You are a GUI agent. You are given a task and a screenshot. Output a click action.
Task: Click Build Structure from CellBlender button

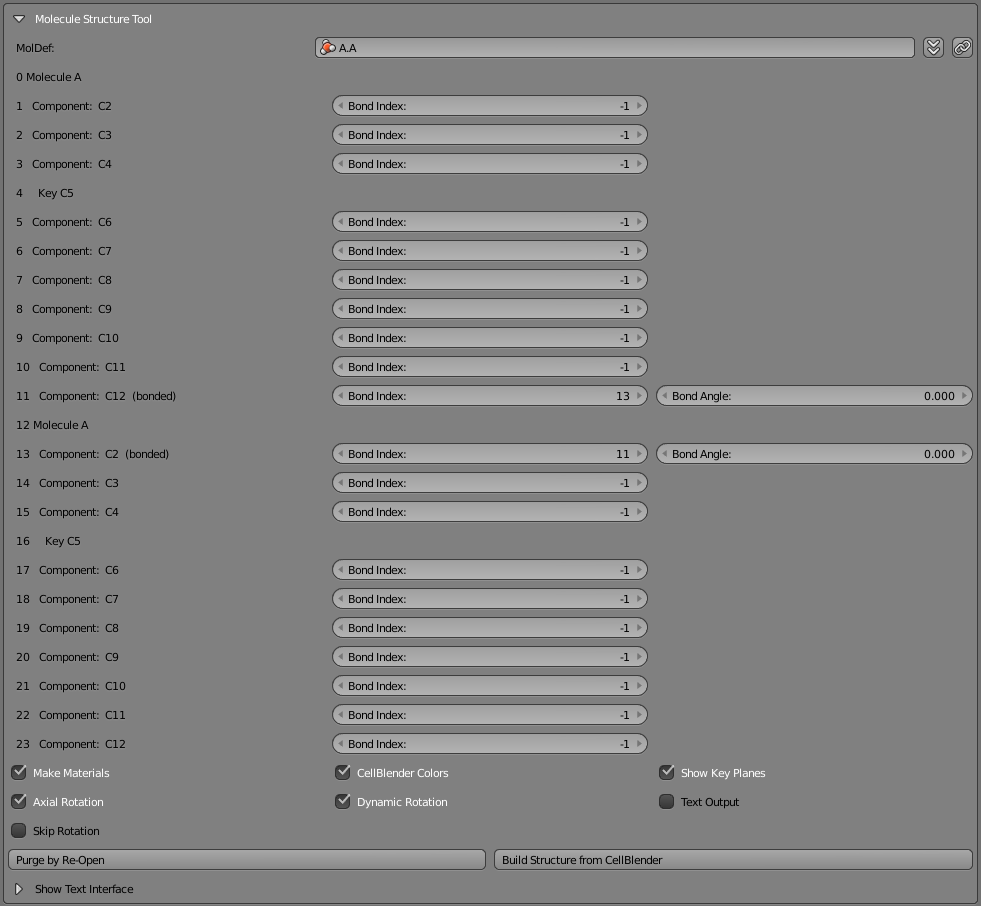[x=733, y=860]
